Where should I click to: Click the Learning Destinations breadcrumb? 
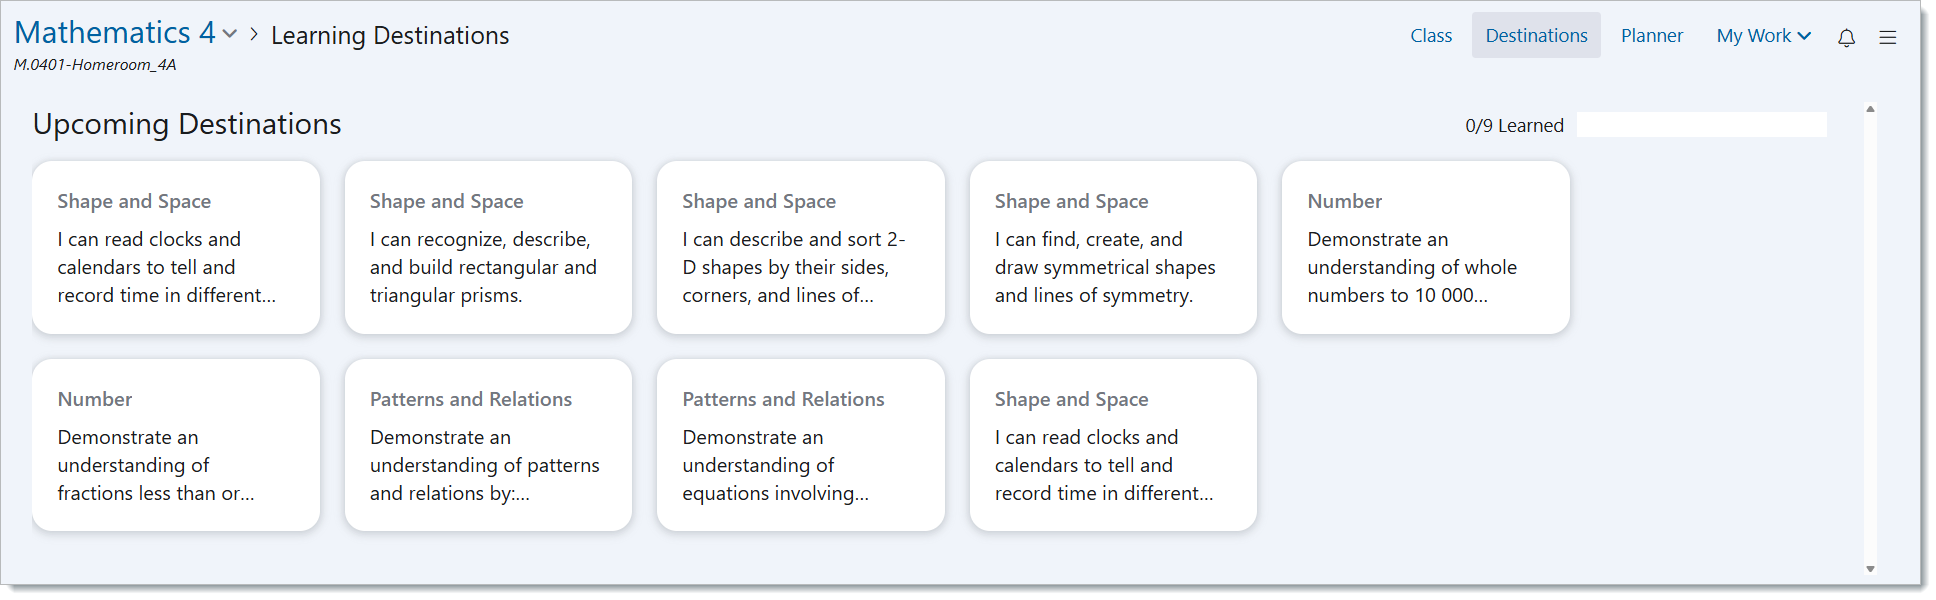(x=390, y=36)
